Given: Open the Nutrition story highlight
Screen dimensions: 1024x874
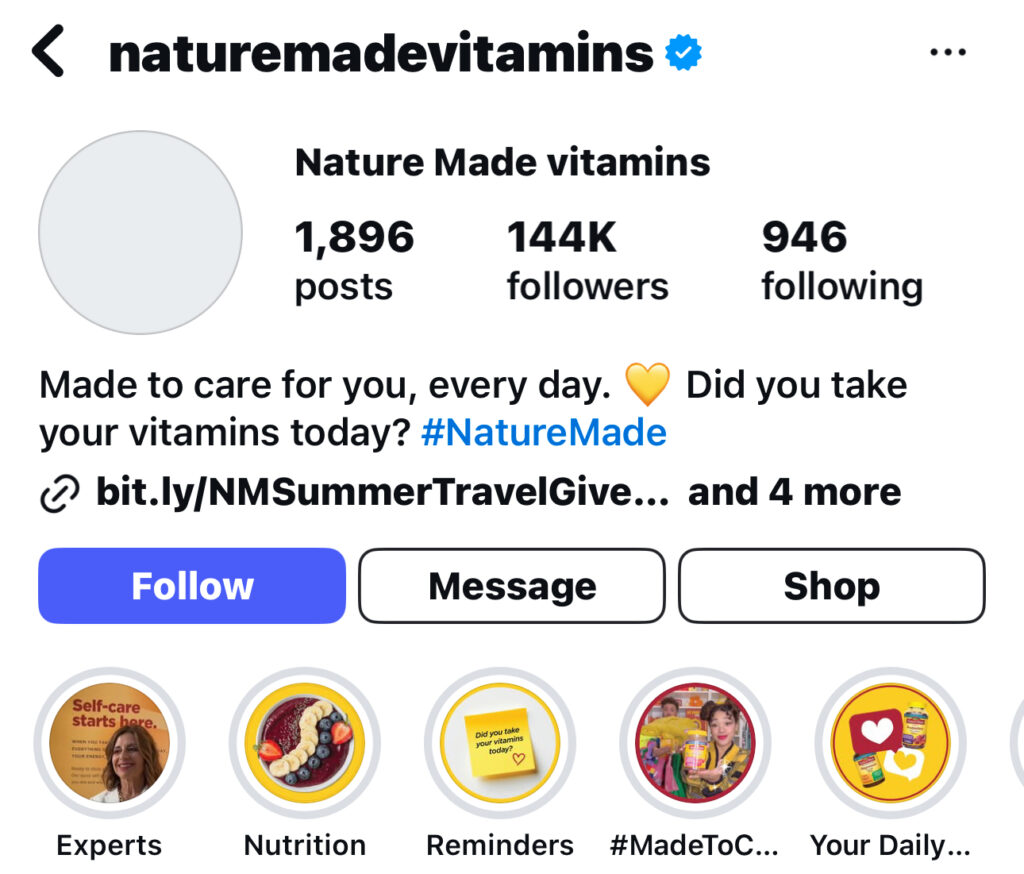Looking at the screenshot, I should click(x=305, y=742).
